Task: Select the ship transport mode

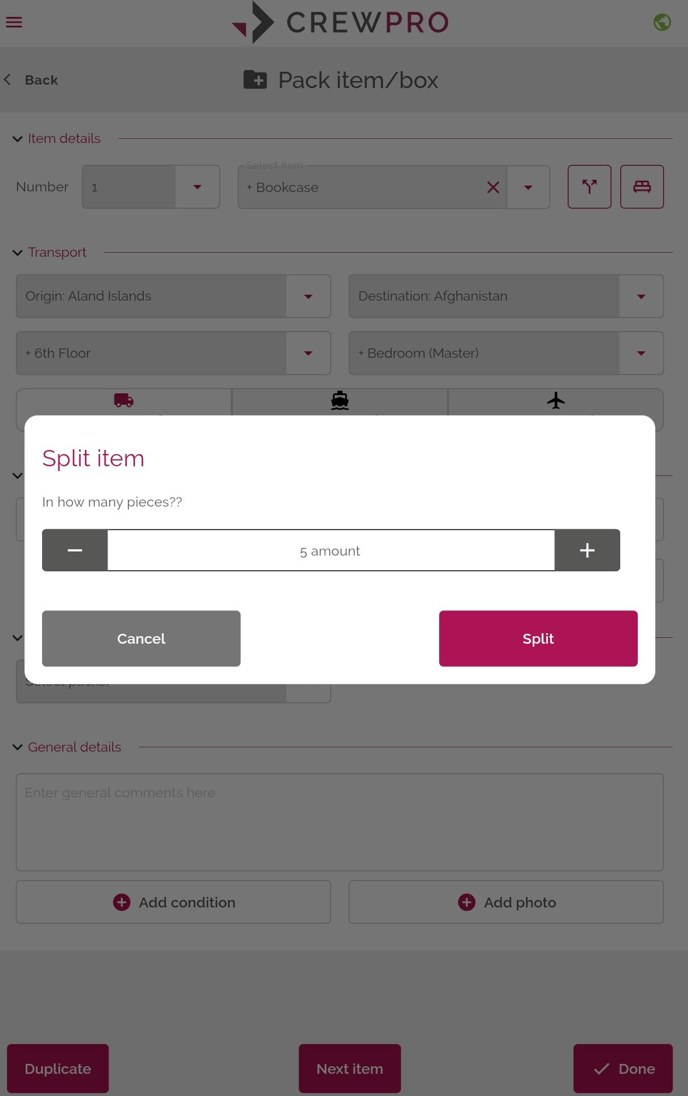Action: tap(340, 401)
